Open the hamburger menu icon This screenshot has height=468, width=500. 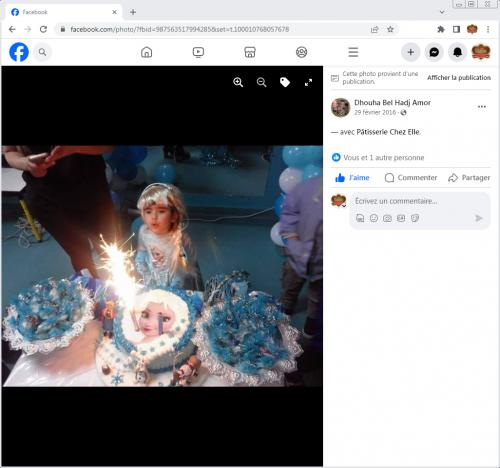click(353, 52)
